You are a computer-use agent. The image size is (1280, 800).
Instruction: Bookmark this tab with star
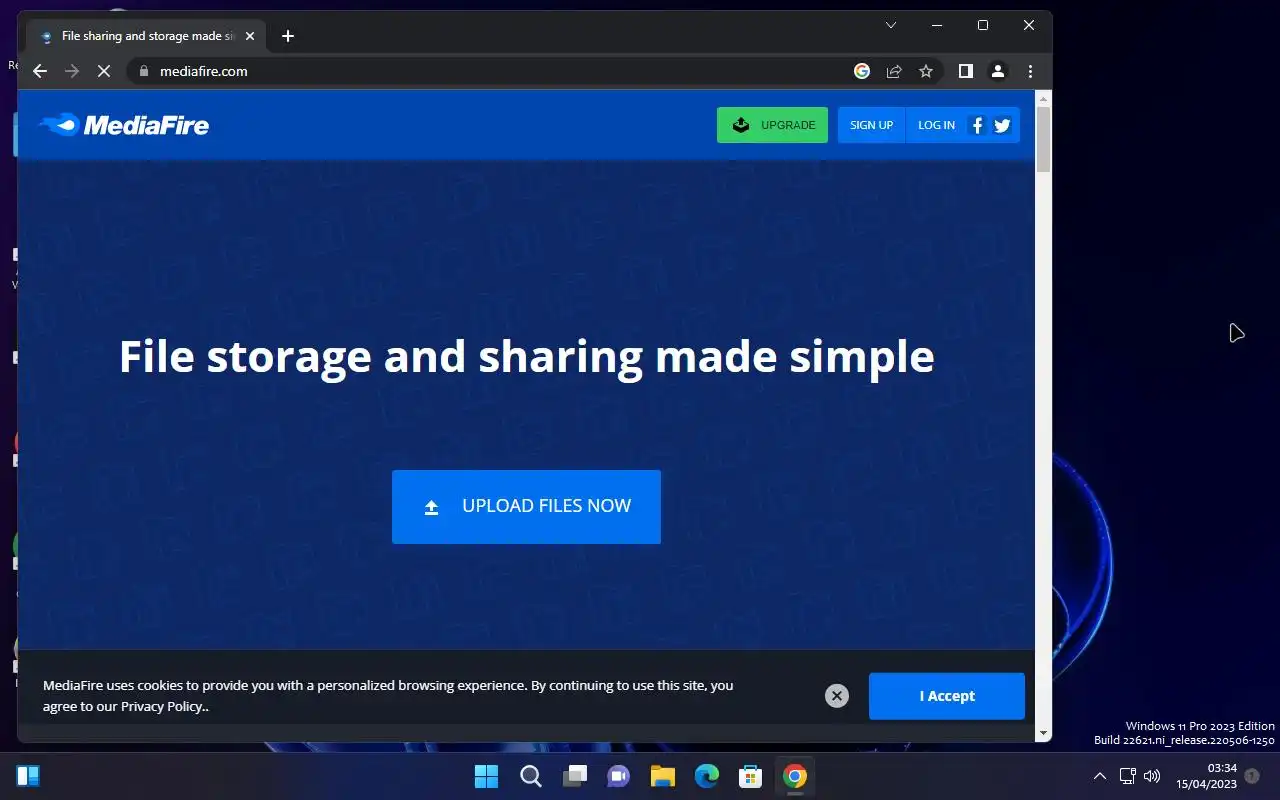(926, 71)
